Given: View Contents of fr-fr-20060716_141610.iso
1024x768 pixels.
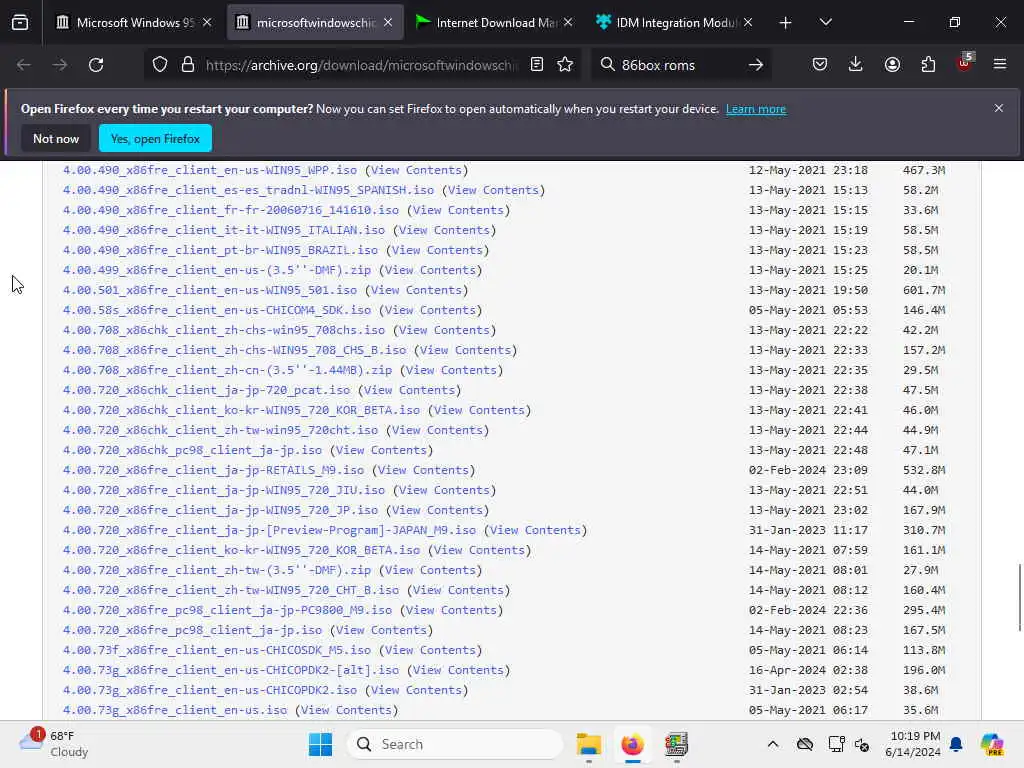Looking at the screenshot, I should 458,210.
